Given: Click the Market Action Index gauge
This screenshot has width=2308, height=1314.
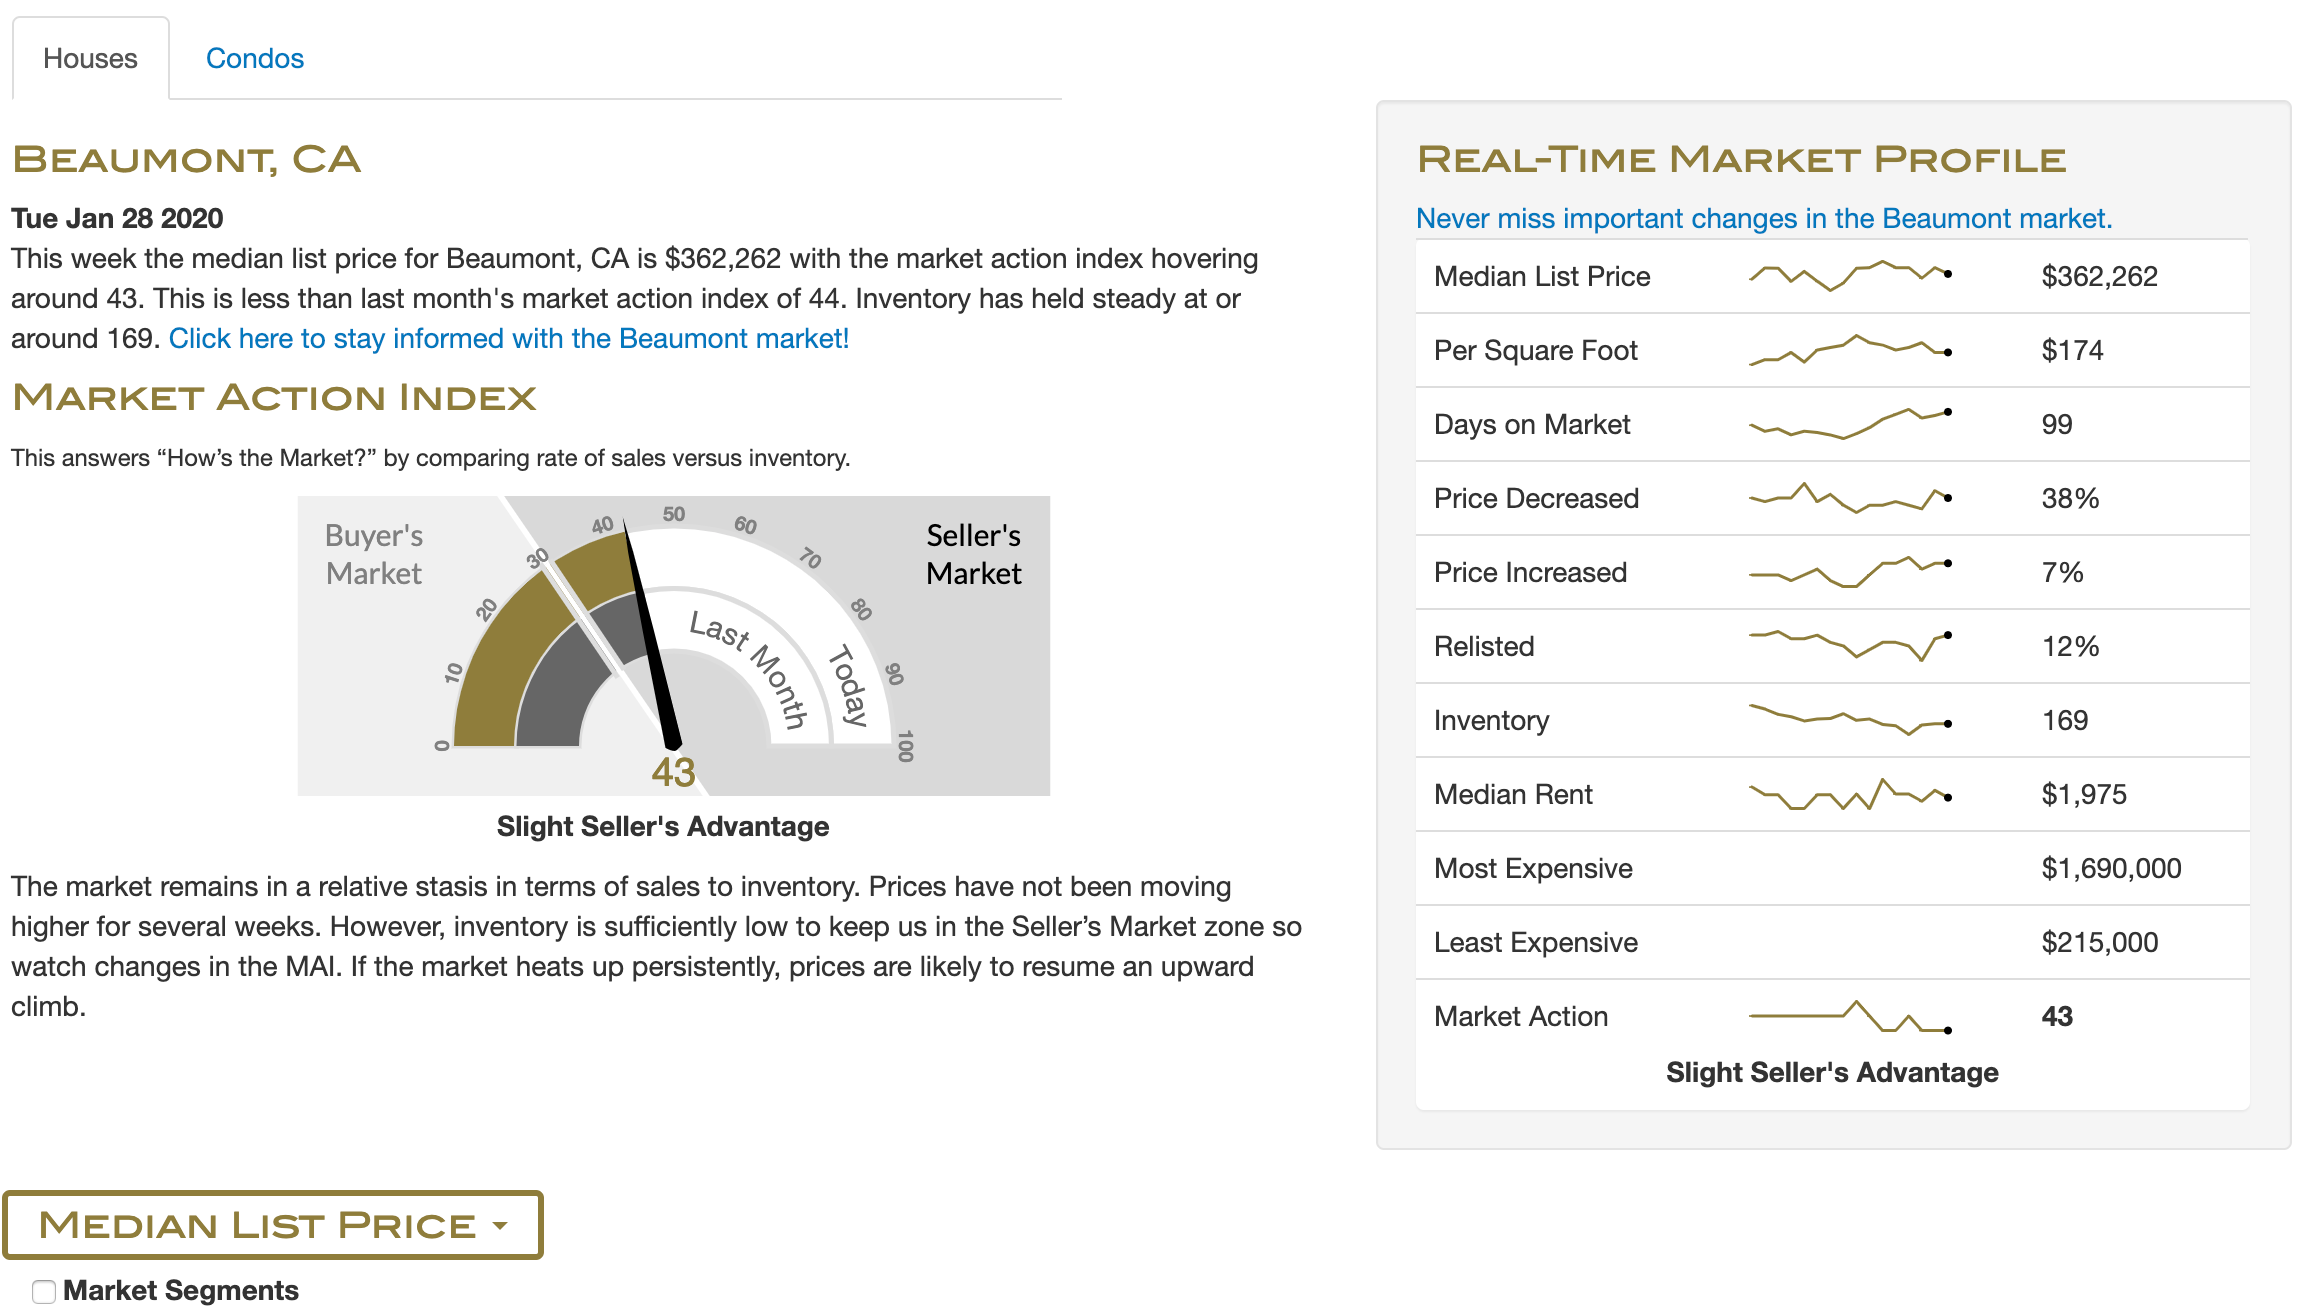Looking at the screenshot, I should [x=674, y=645].
